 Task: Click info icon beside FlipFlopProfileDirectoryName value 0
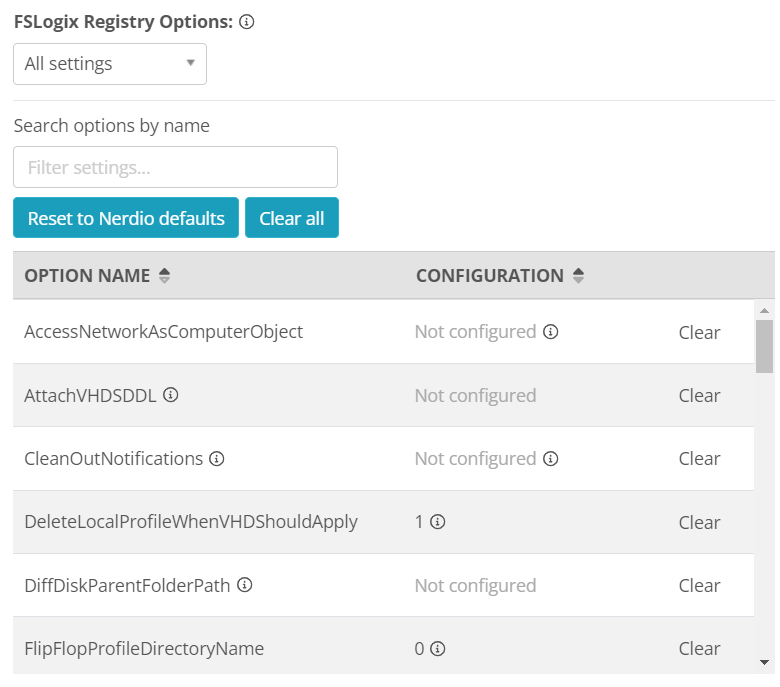pyautogui.click(x=438, y=649)
